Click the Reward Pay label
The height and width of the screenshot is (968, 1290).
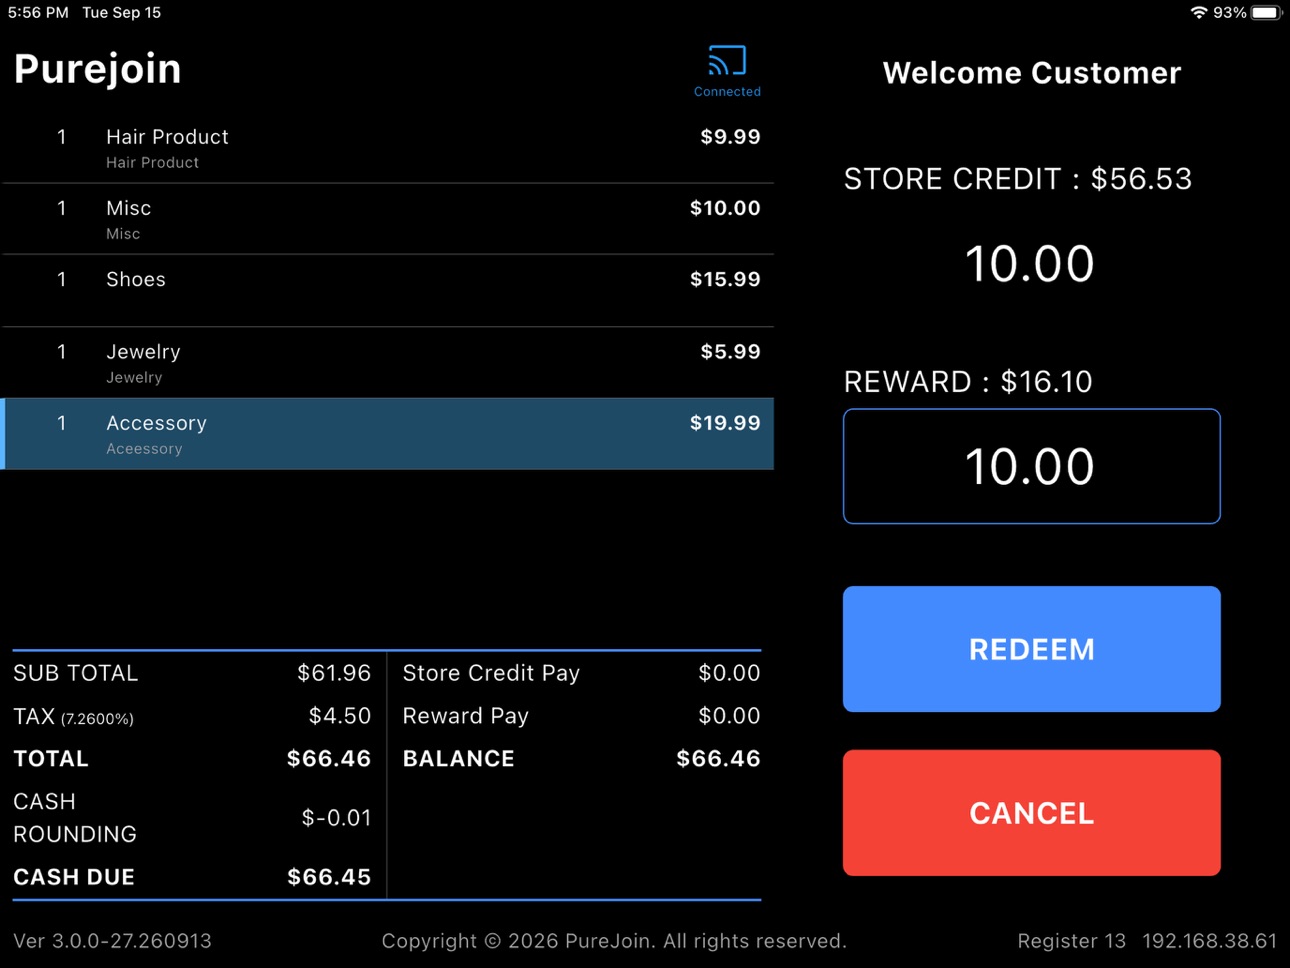tap(465, 717)
